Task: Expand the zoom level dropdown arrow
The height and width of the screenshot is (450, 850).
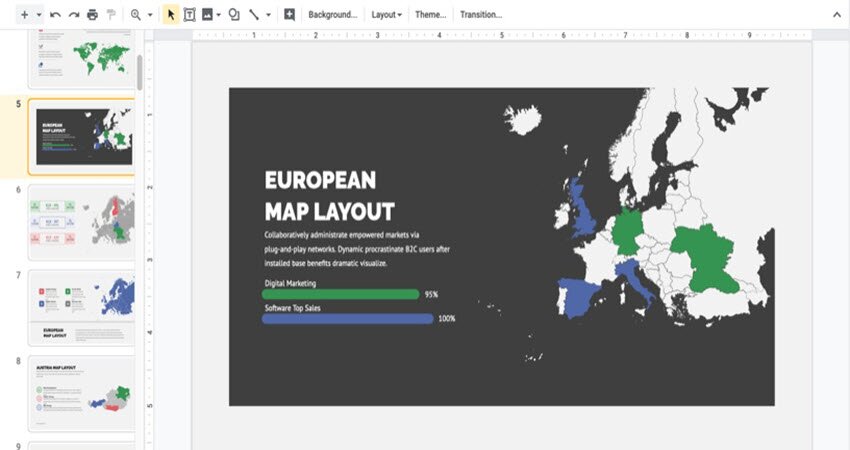Action: [x=150, y=15]
